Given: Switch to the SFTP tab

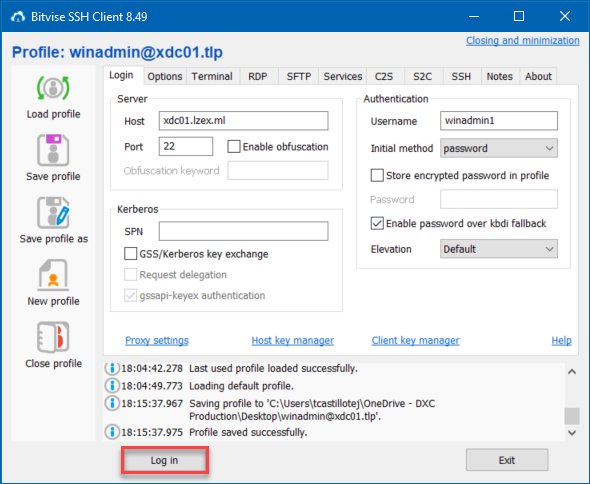Looking at the screenshot, I should point(299,76).
